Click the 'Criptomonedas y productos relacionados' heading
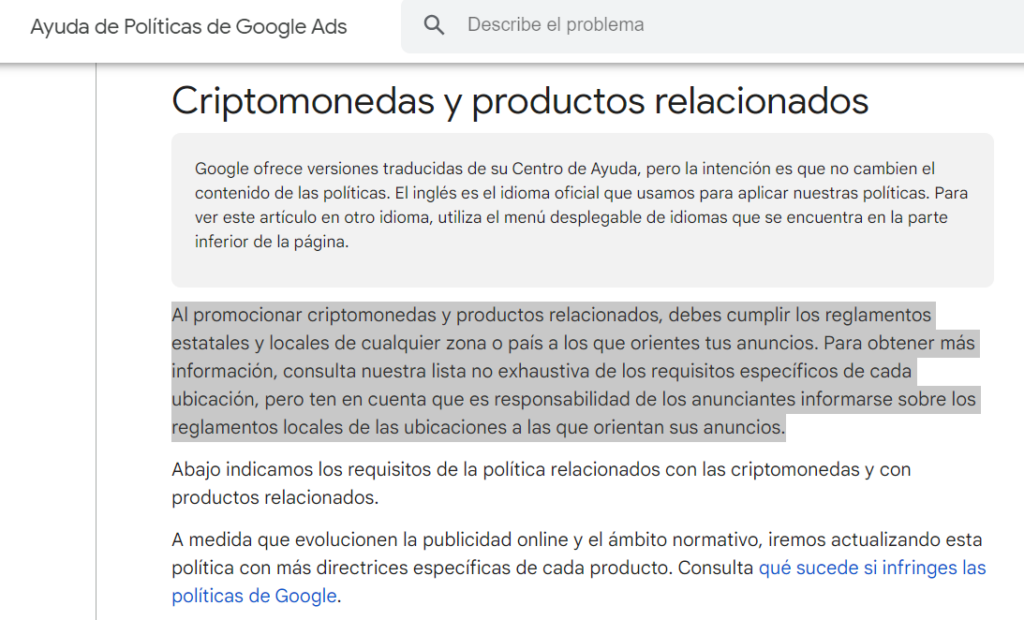This screenshot has width=1024, height=620. [520, 101]
